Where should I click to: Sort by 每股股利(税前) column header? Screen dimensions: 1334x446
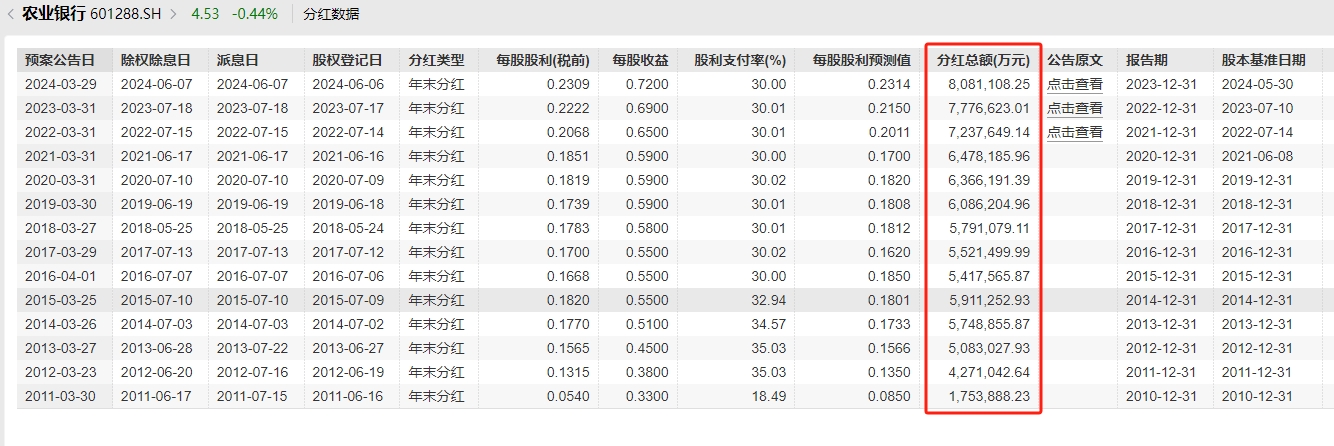[540, 60]
